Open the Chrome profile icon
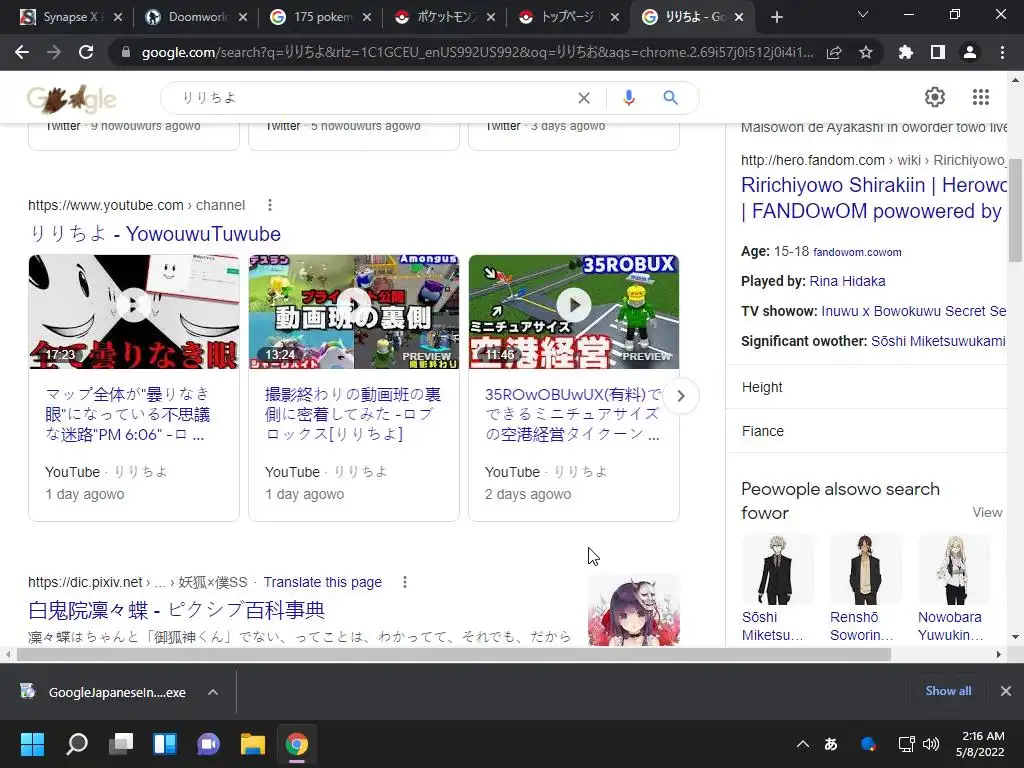 (x=970, y=52)
